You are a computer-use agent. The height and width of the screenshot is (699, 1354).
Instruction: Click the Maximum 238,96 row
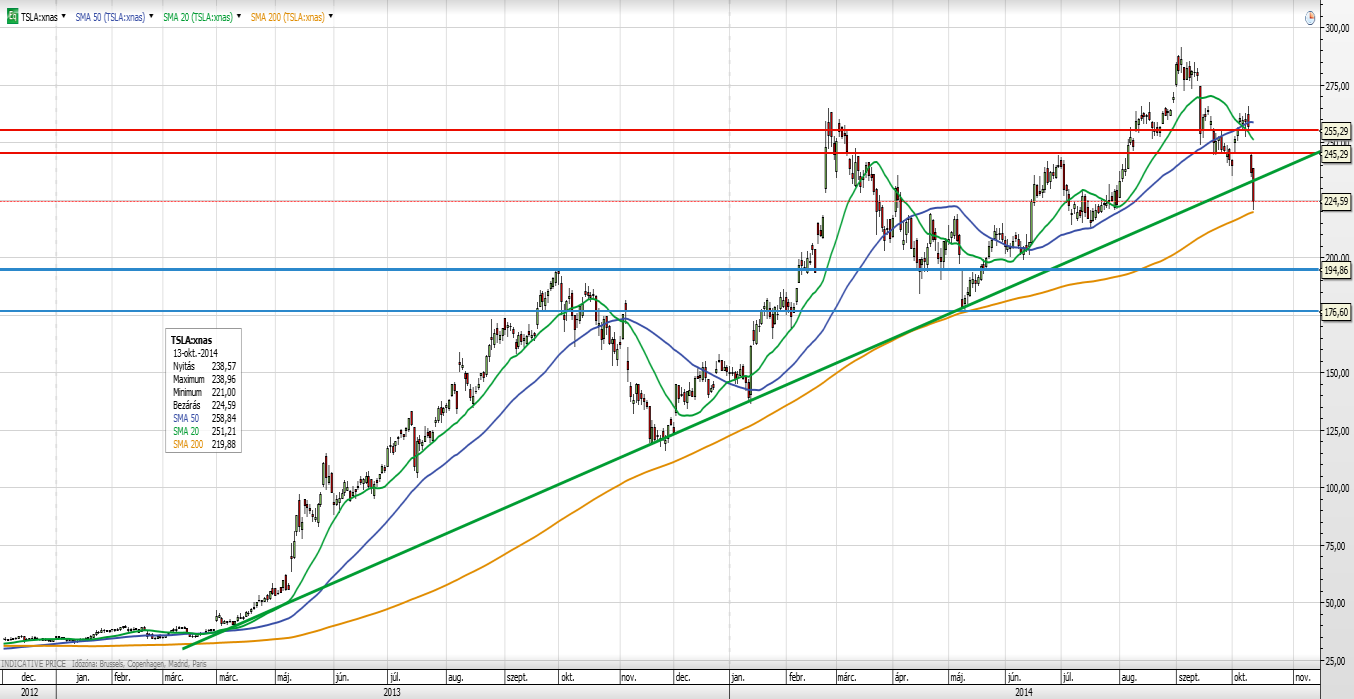203,379
